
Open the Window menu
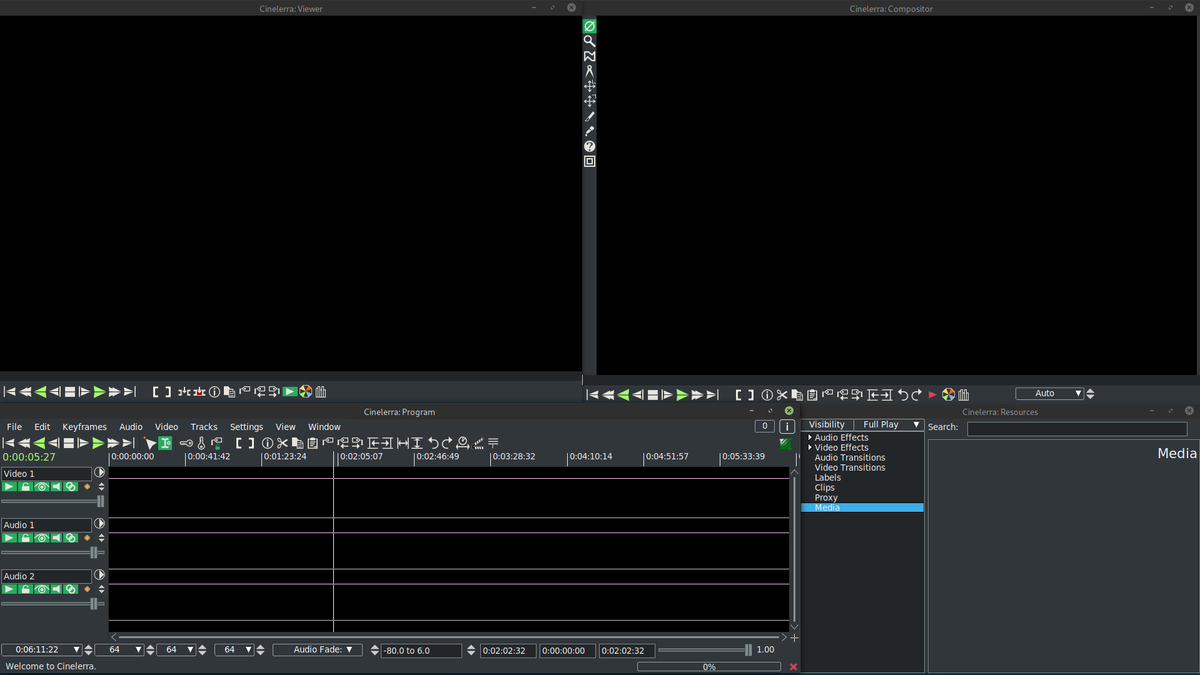tap(324, 427)
